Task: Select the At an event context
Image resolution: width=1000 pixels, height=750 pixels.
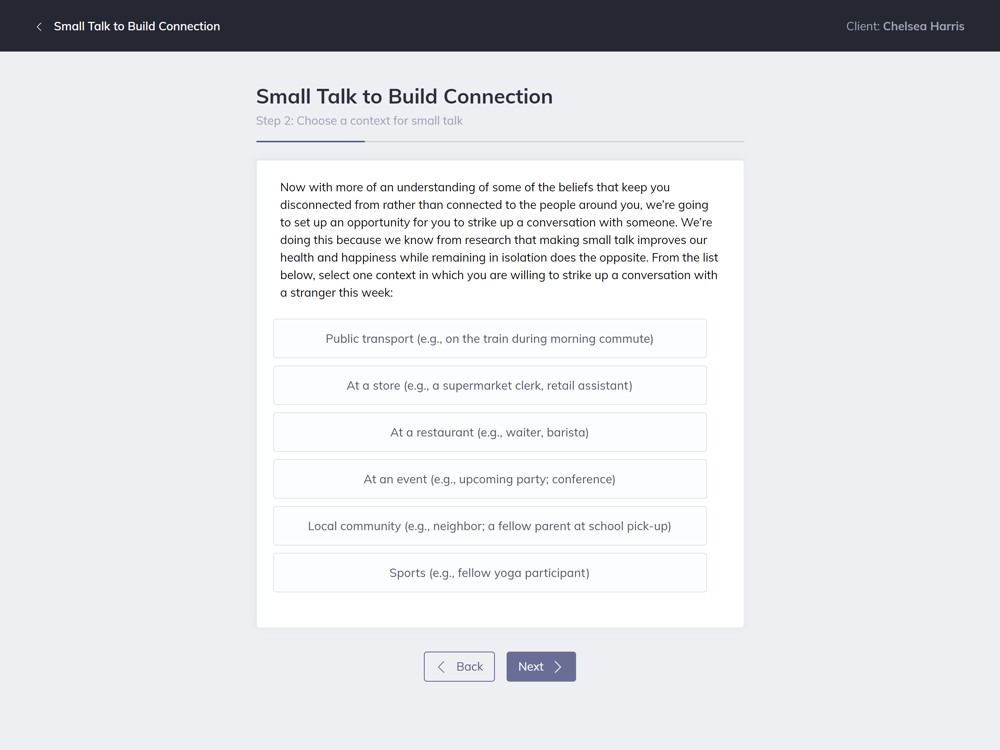Action: [x=490, y=480]
